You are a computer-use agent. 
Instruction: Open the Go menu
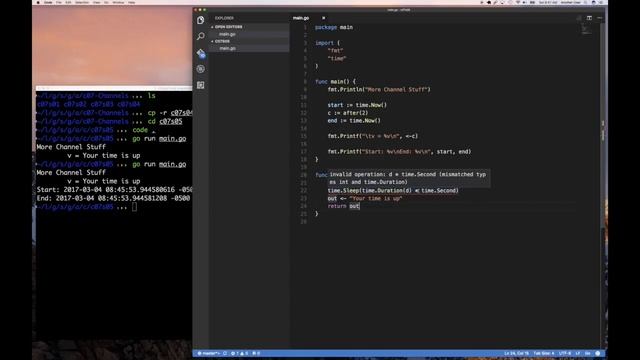point(107,2)
